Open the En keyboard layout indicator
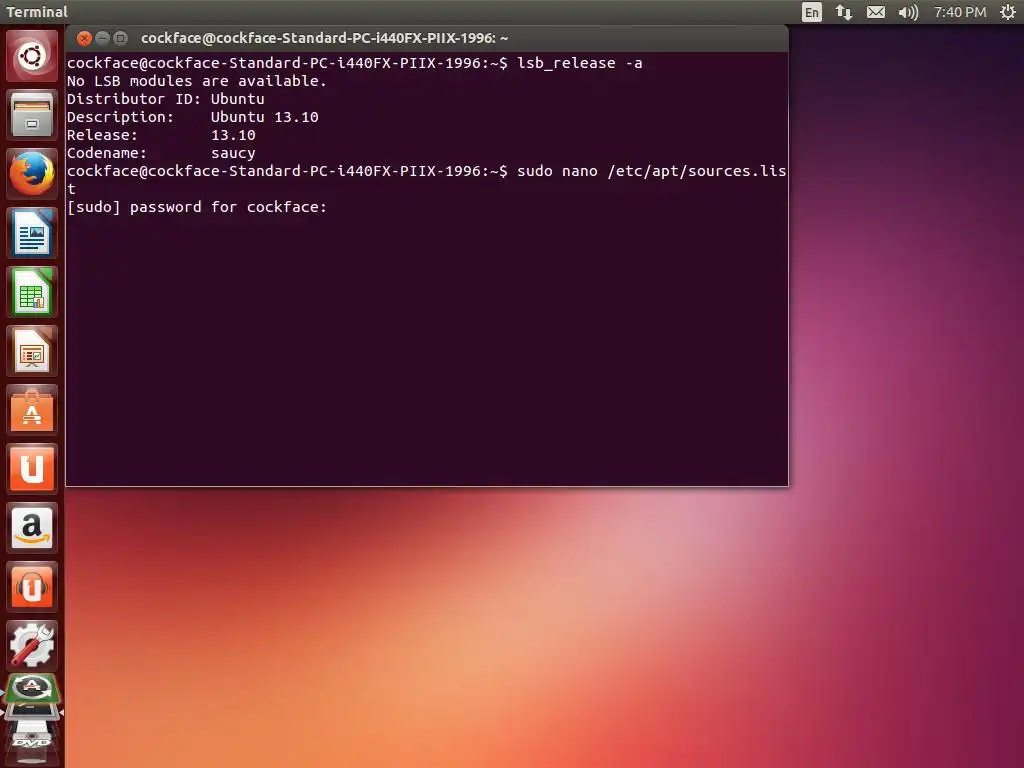The width and height of the screenshot is (1024, 768). coord(811,12)
